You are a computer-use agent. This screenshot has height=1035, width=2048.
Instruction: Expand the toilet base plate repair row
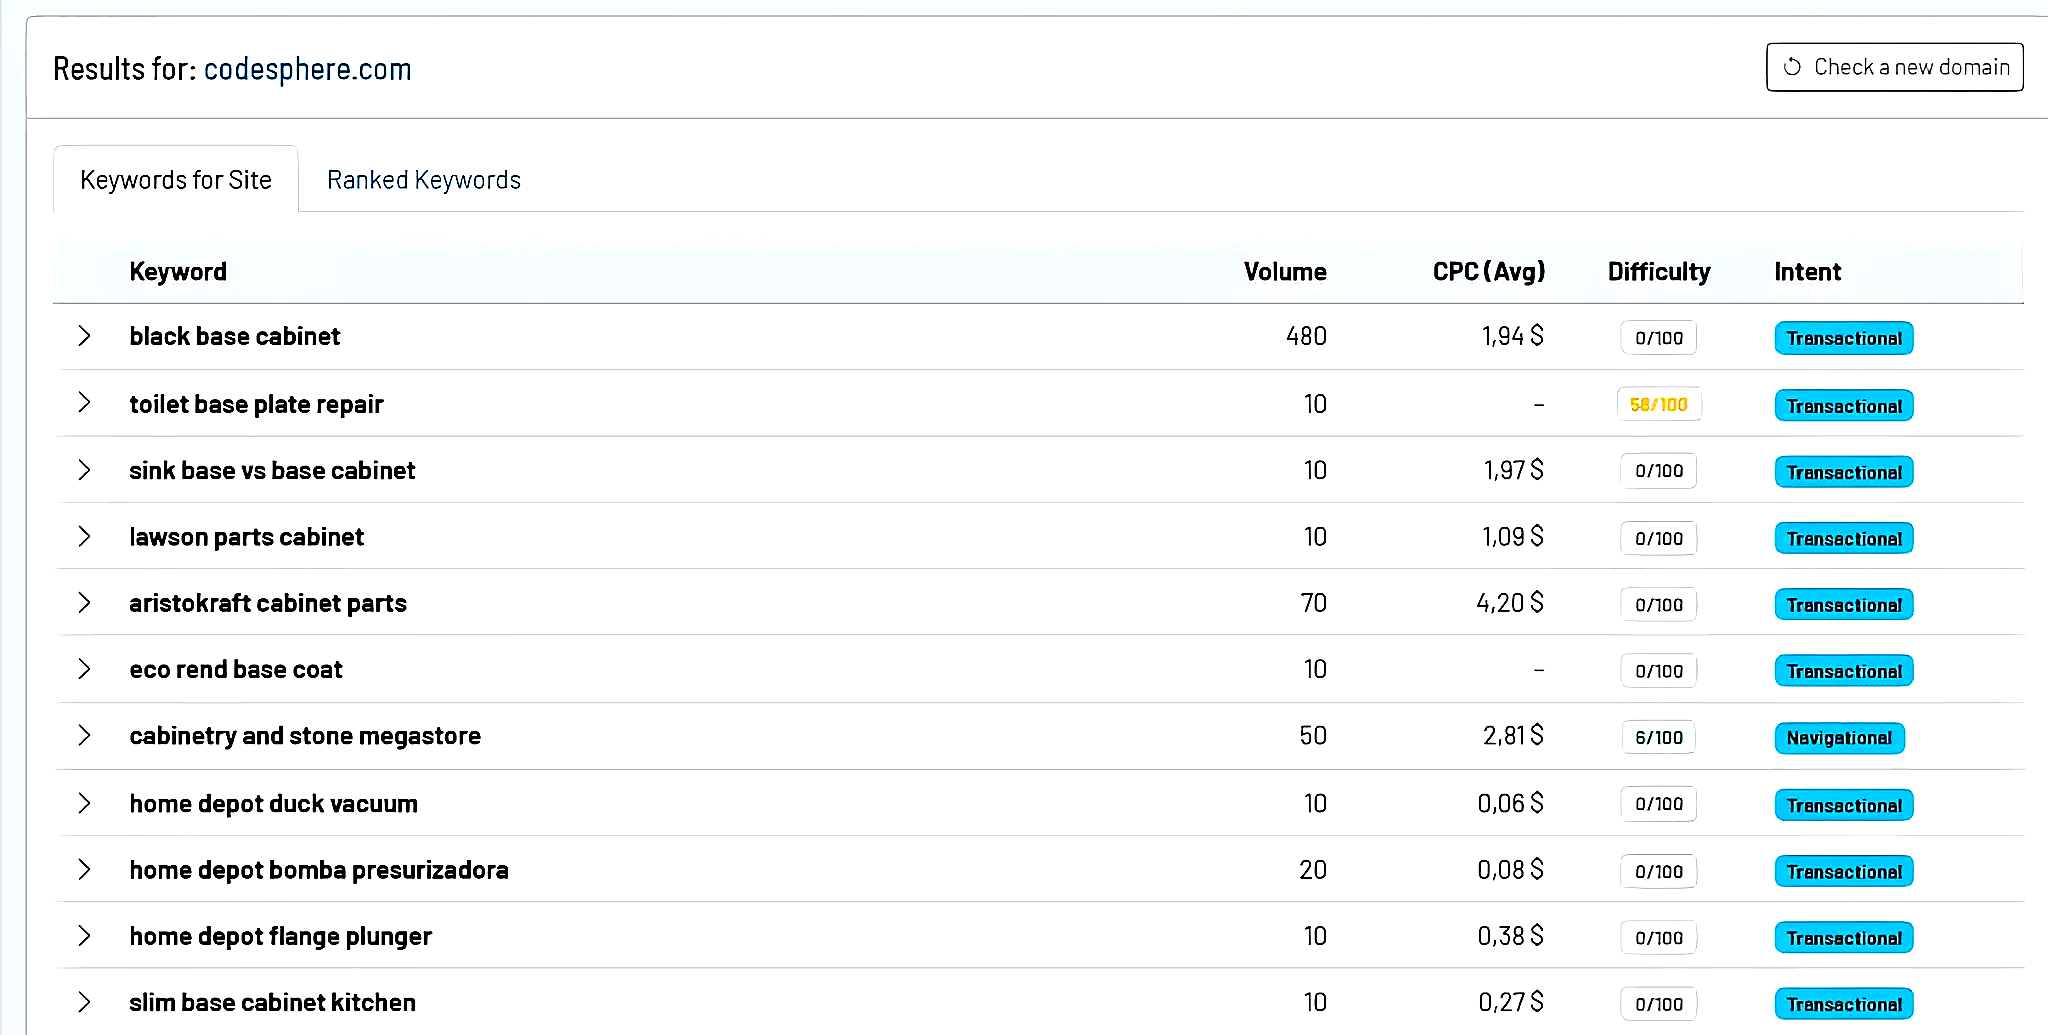[85, 403]
